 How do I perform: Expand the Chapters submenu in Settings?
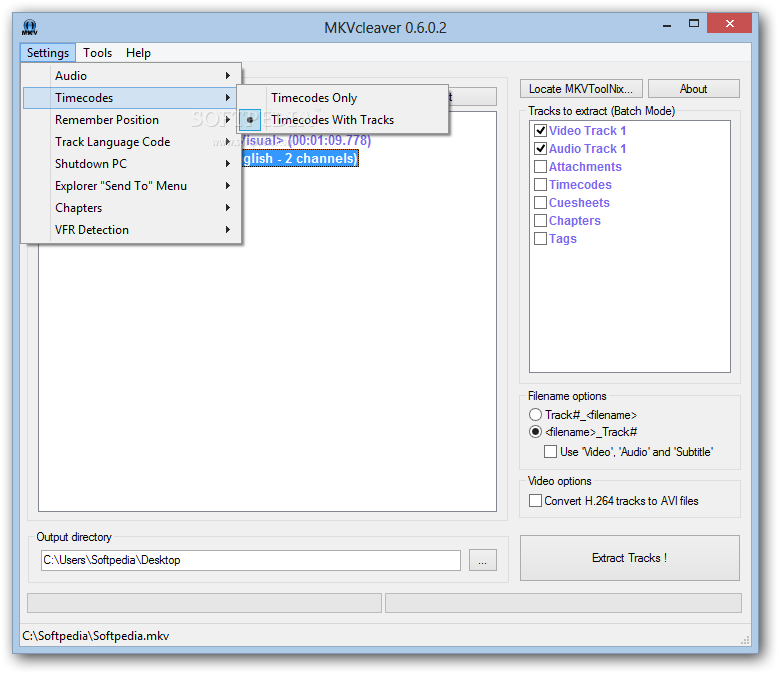pyautogui.click(x=132, y=208)
